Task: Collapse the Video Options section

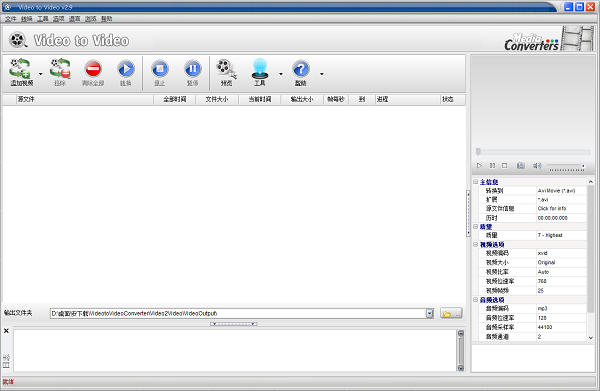Action: [475, 244]
